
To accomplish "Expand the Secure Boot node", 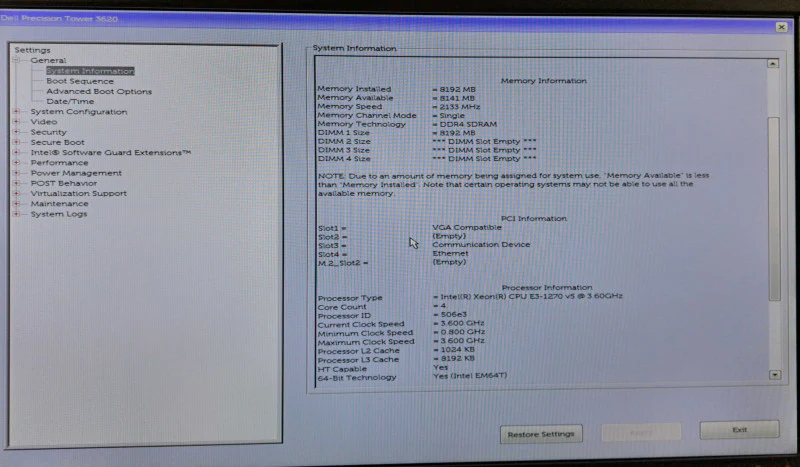I will 16,142.
